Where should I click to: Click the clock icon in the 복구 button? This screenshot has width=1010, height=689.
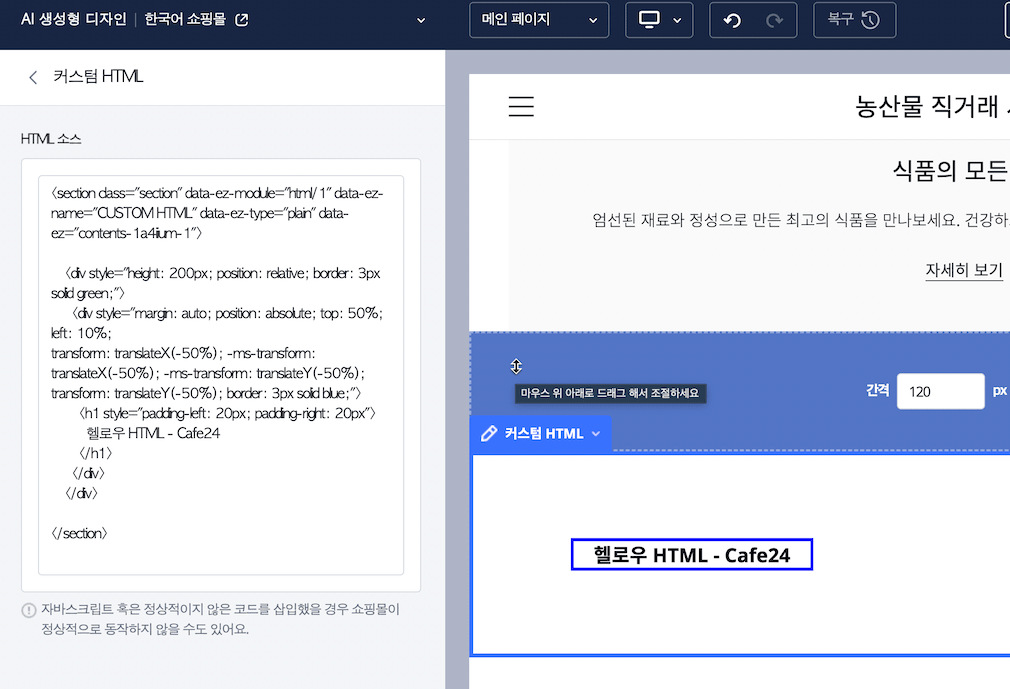point(870,20)
